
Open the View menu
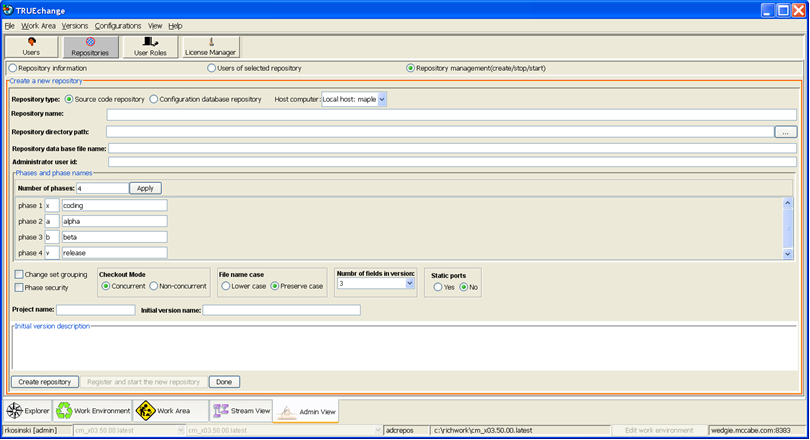pyautogui.click(x=155, y=26)
